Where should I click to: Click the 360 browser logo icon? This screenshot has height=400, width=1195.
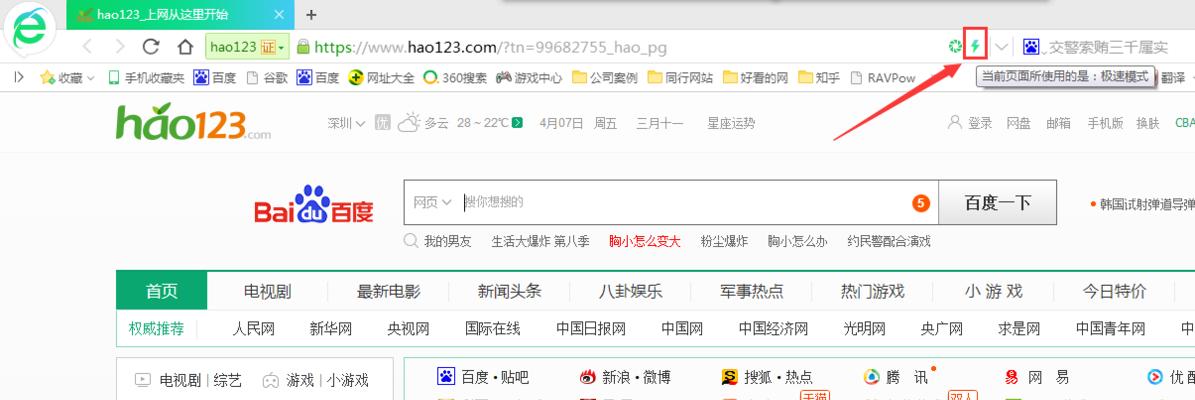pos(30,29)
